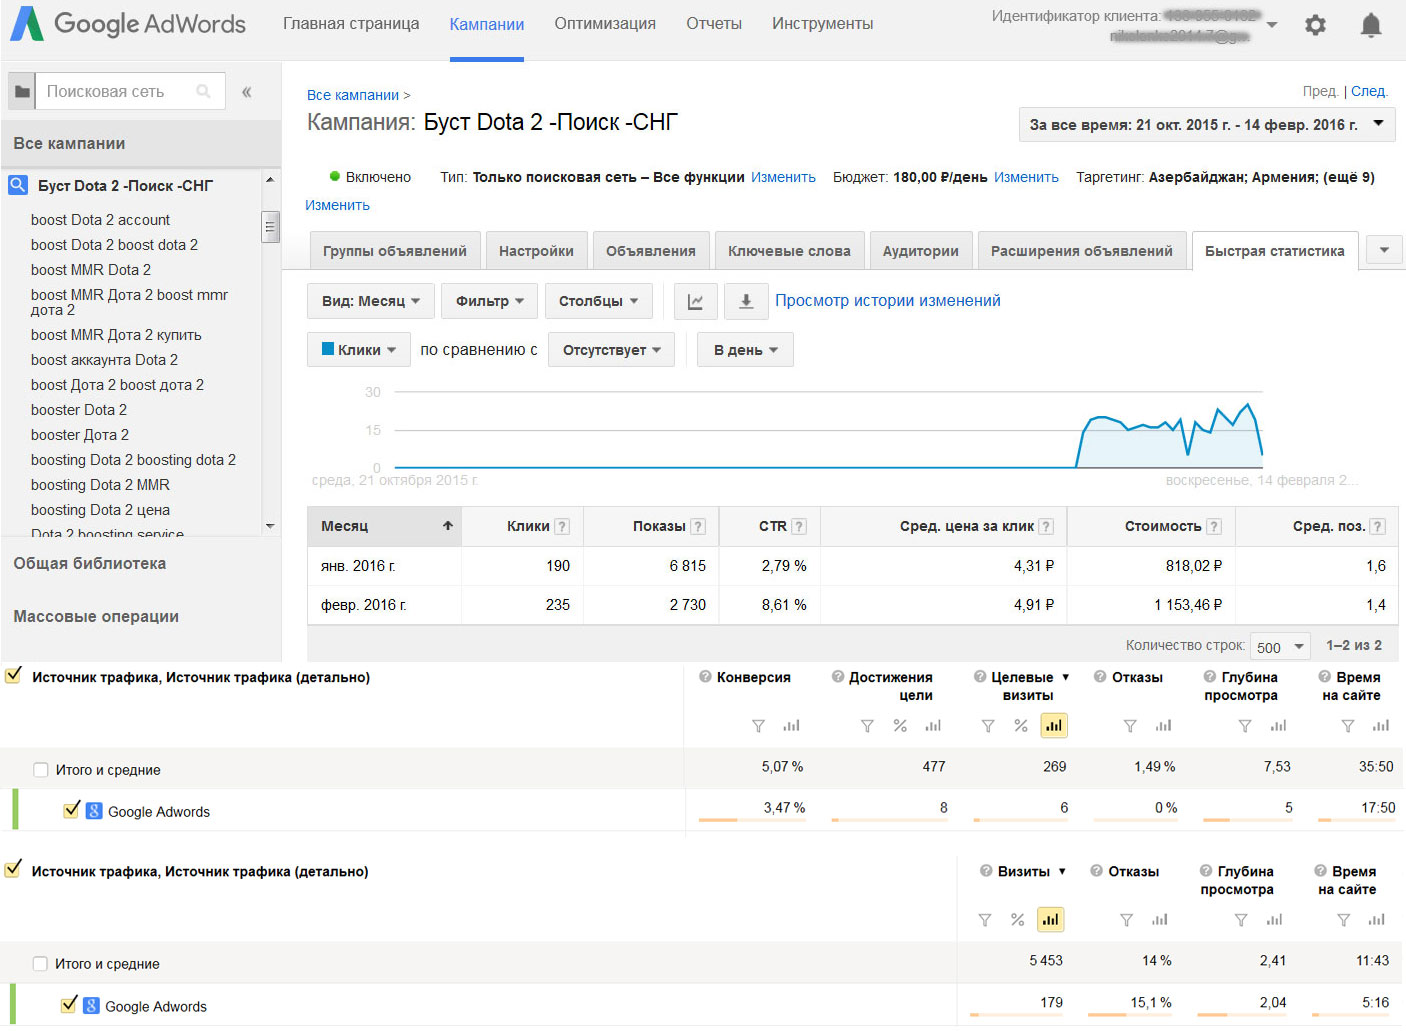
Task: Click the filter funnel under Целевые визиты
Action: (x=988, y=726)
